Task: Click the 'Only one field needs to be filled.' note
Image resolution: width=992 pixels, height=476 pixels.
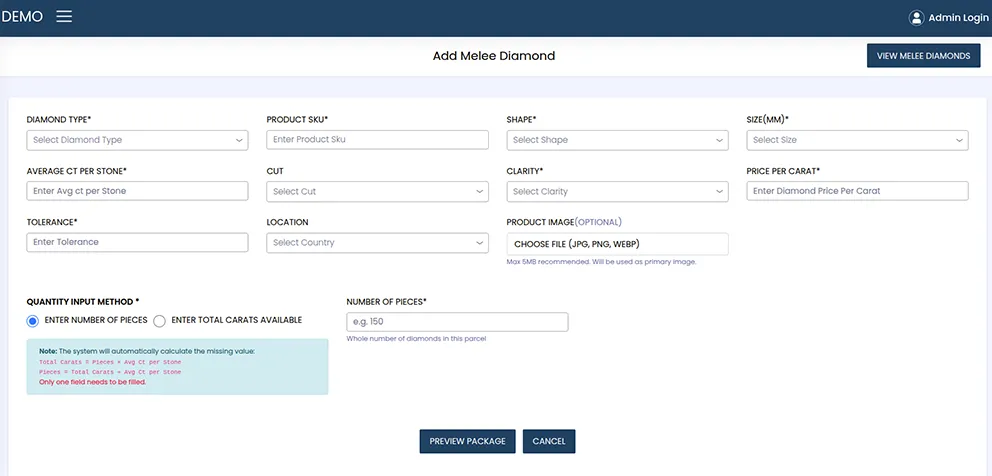Action: [92, 382]
